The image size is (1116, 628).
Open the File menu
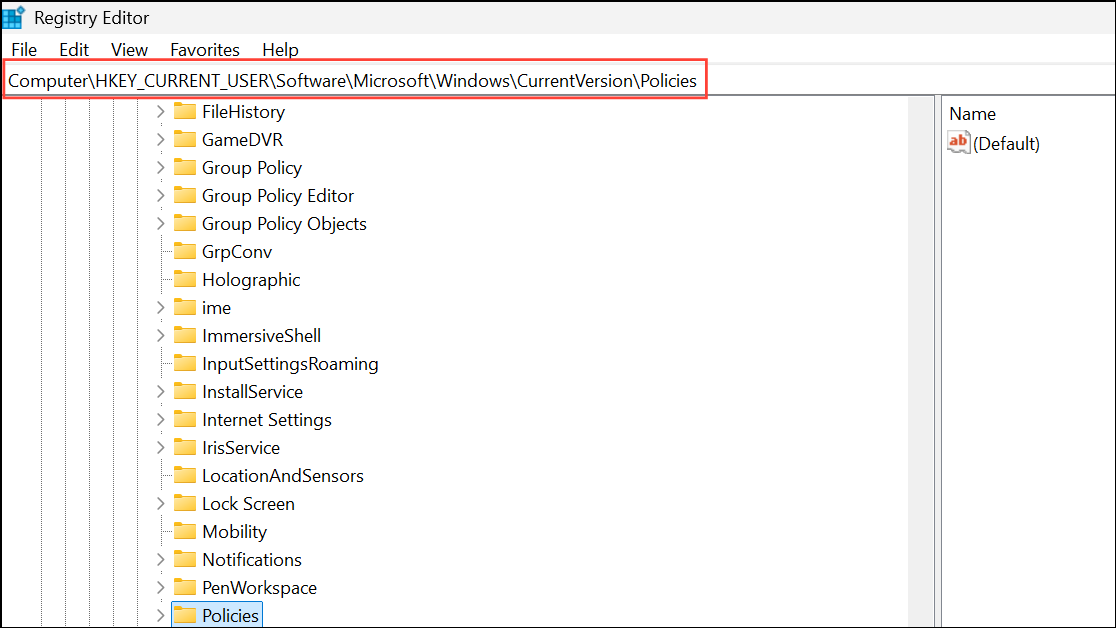(24, 50)
